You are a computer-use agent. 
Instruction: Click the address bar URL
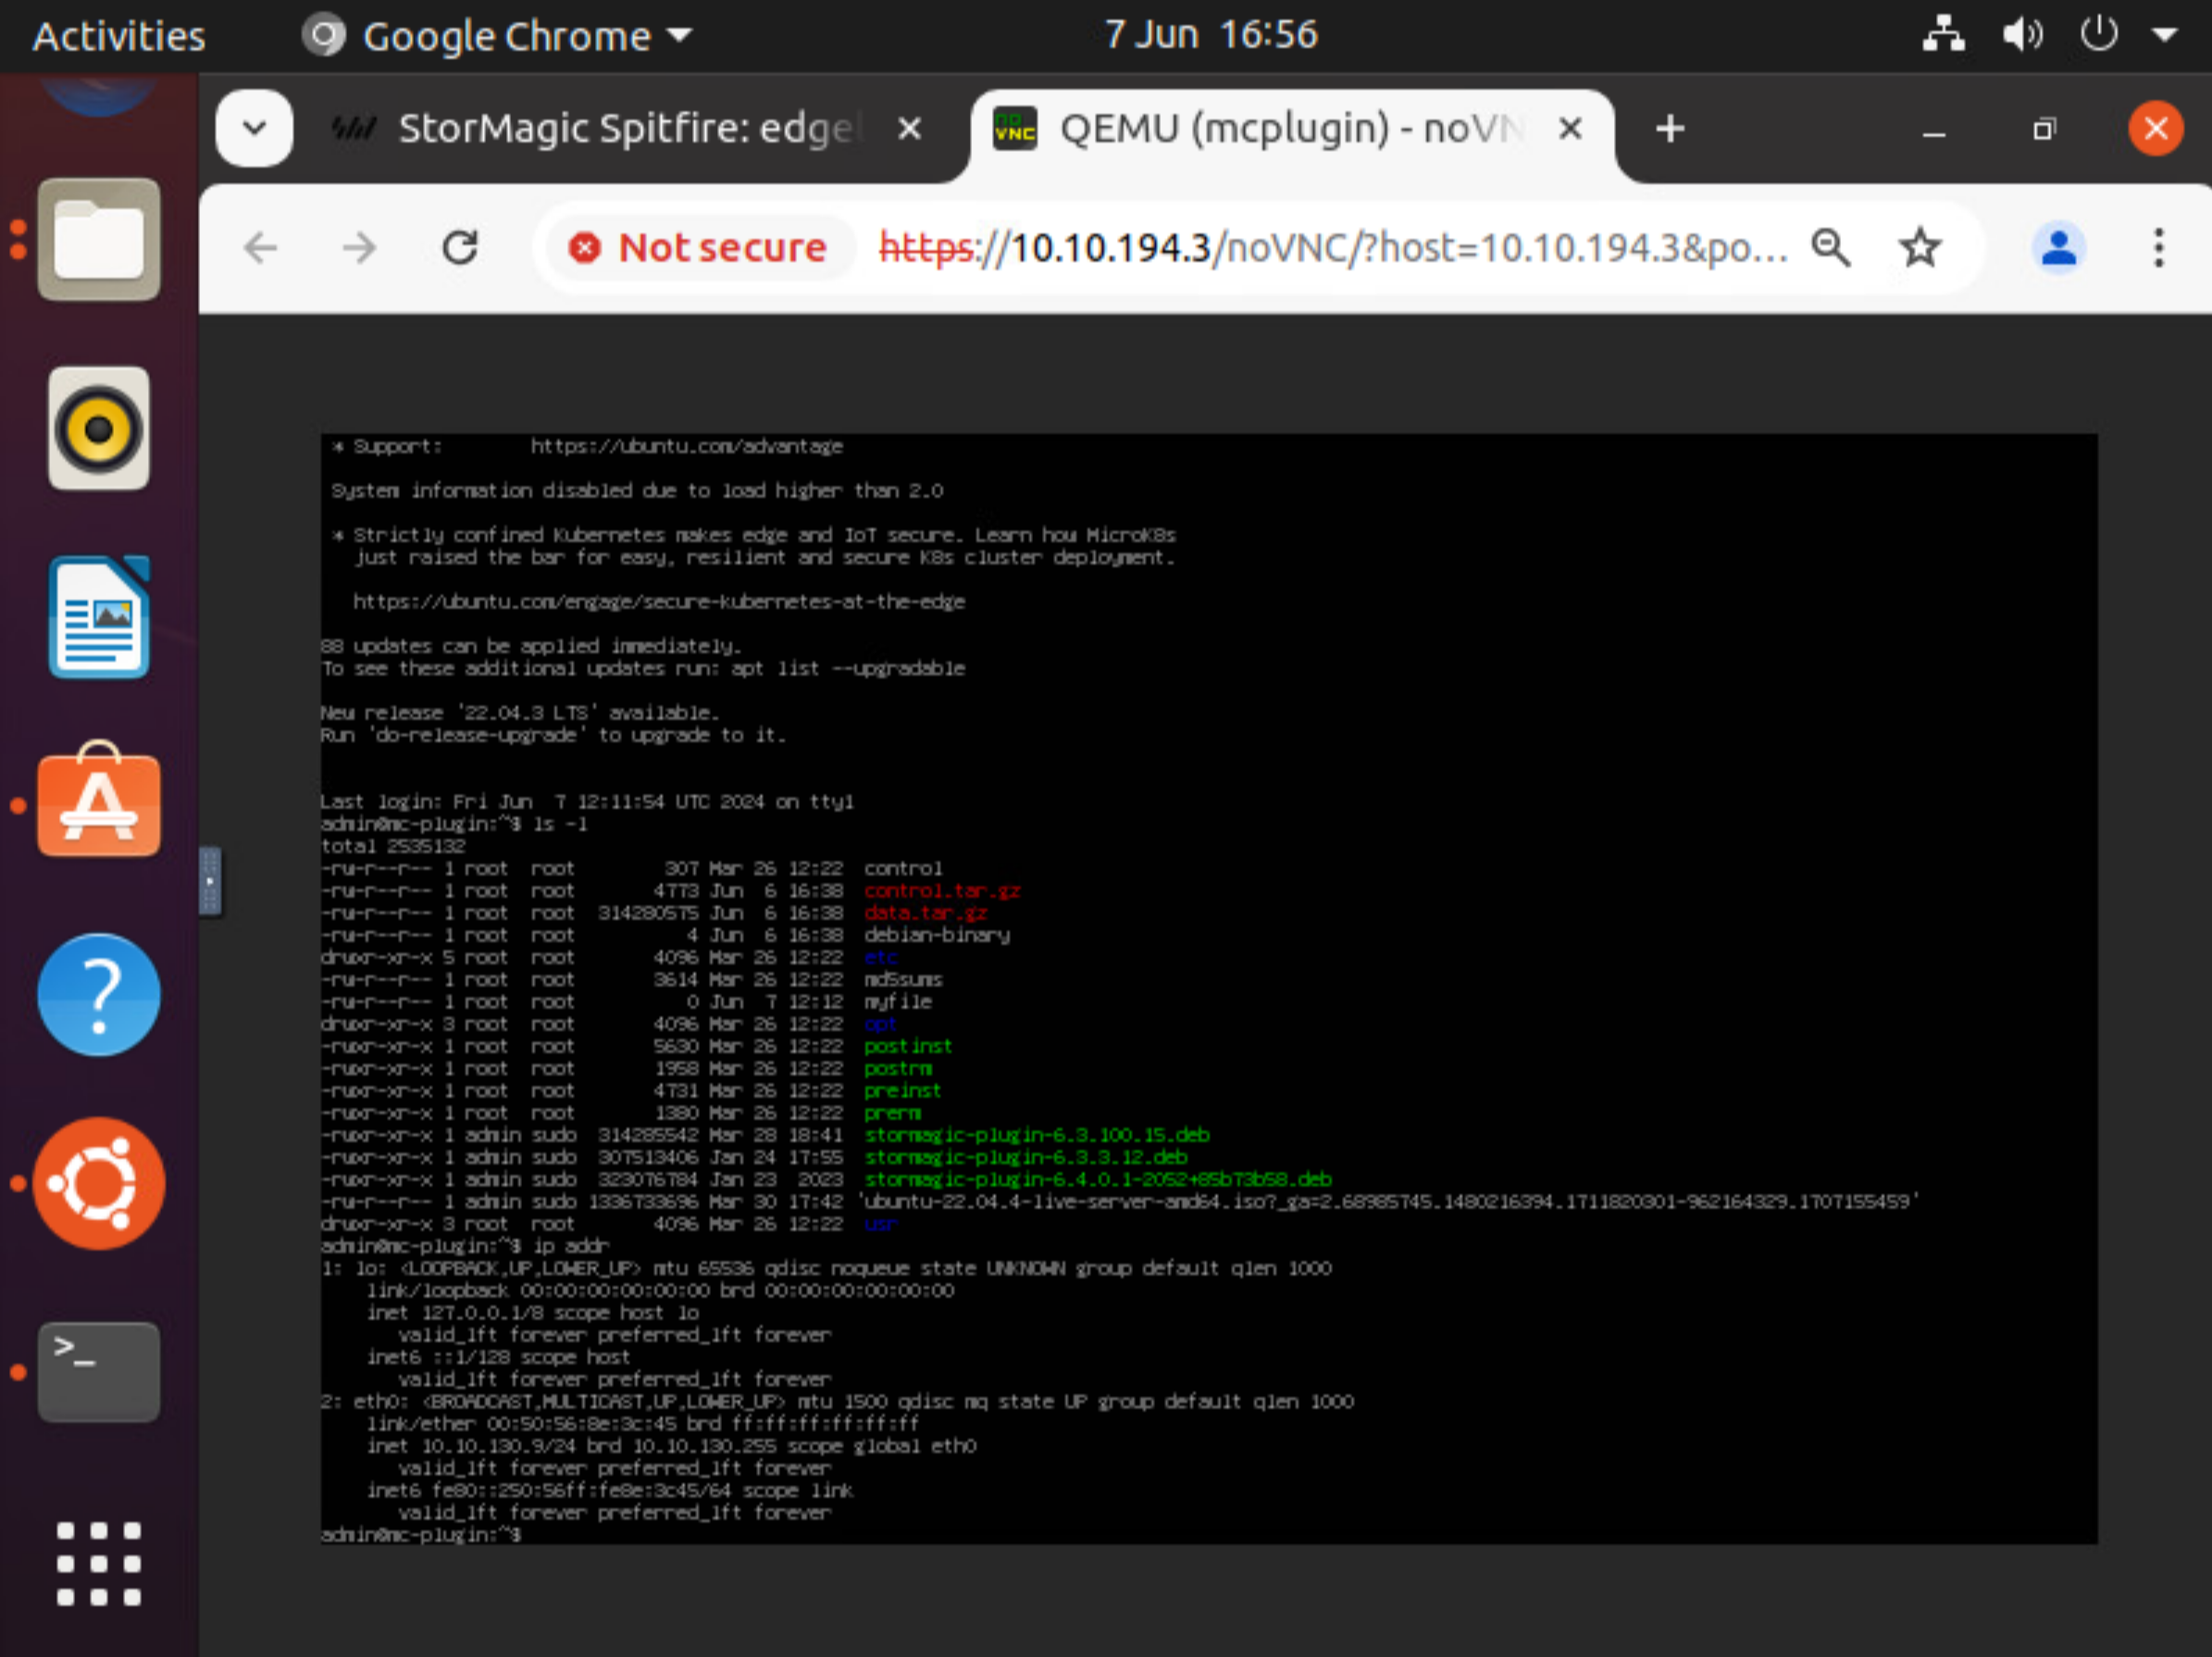coord(1332,247)
